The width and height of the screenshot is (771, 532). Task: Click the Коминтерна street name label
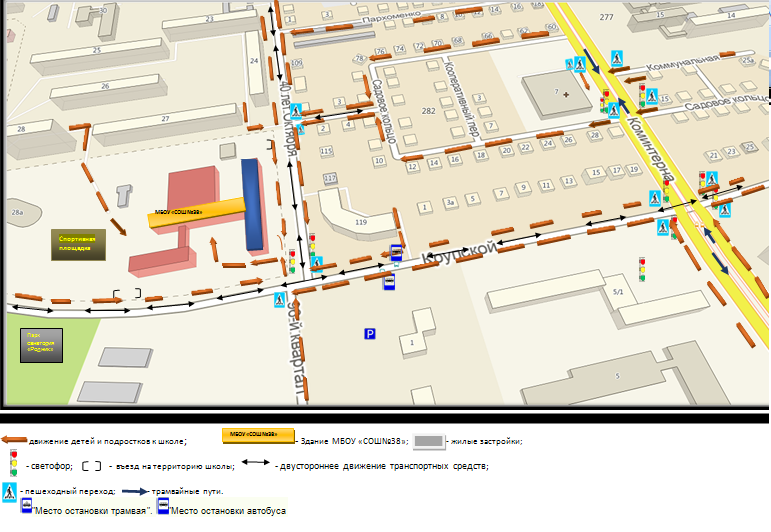tap(650, 148)
